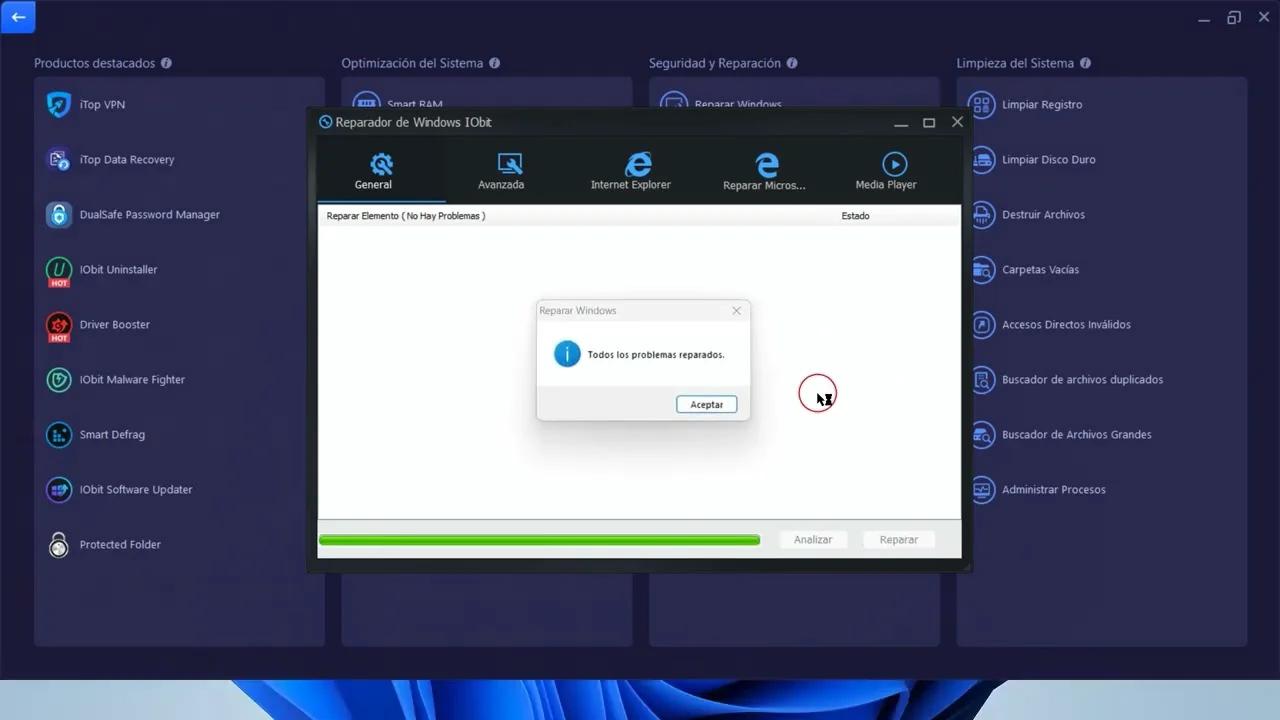Click the green progress bar
Image resolution: width=1280 pixels, height=720 pixels.
538,539
